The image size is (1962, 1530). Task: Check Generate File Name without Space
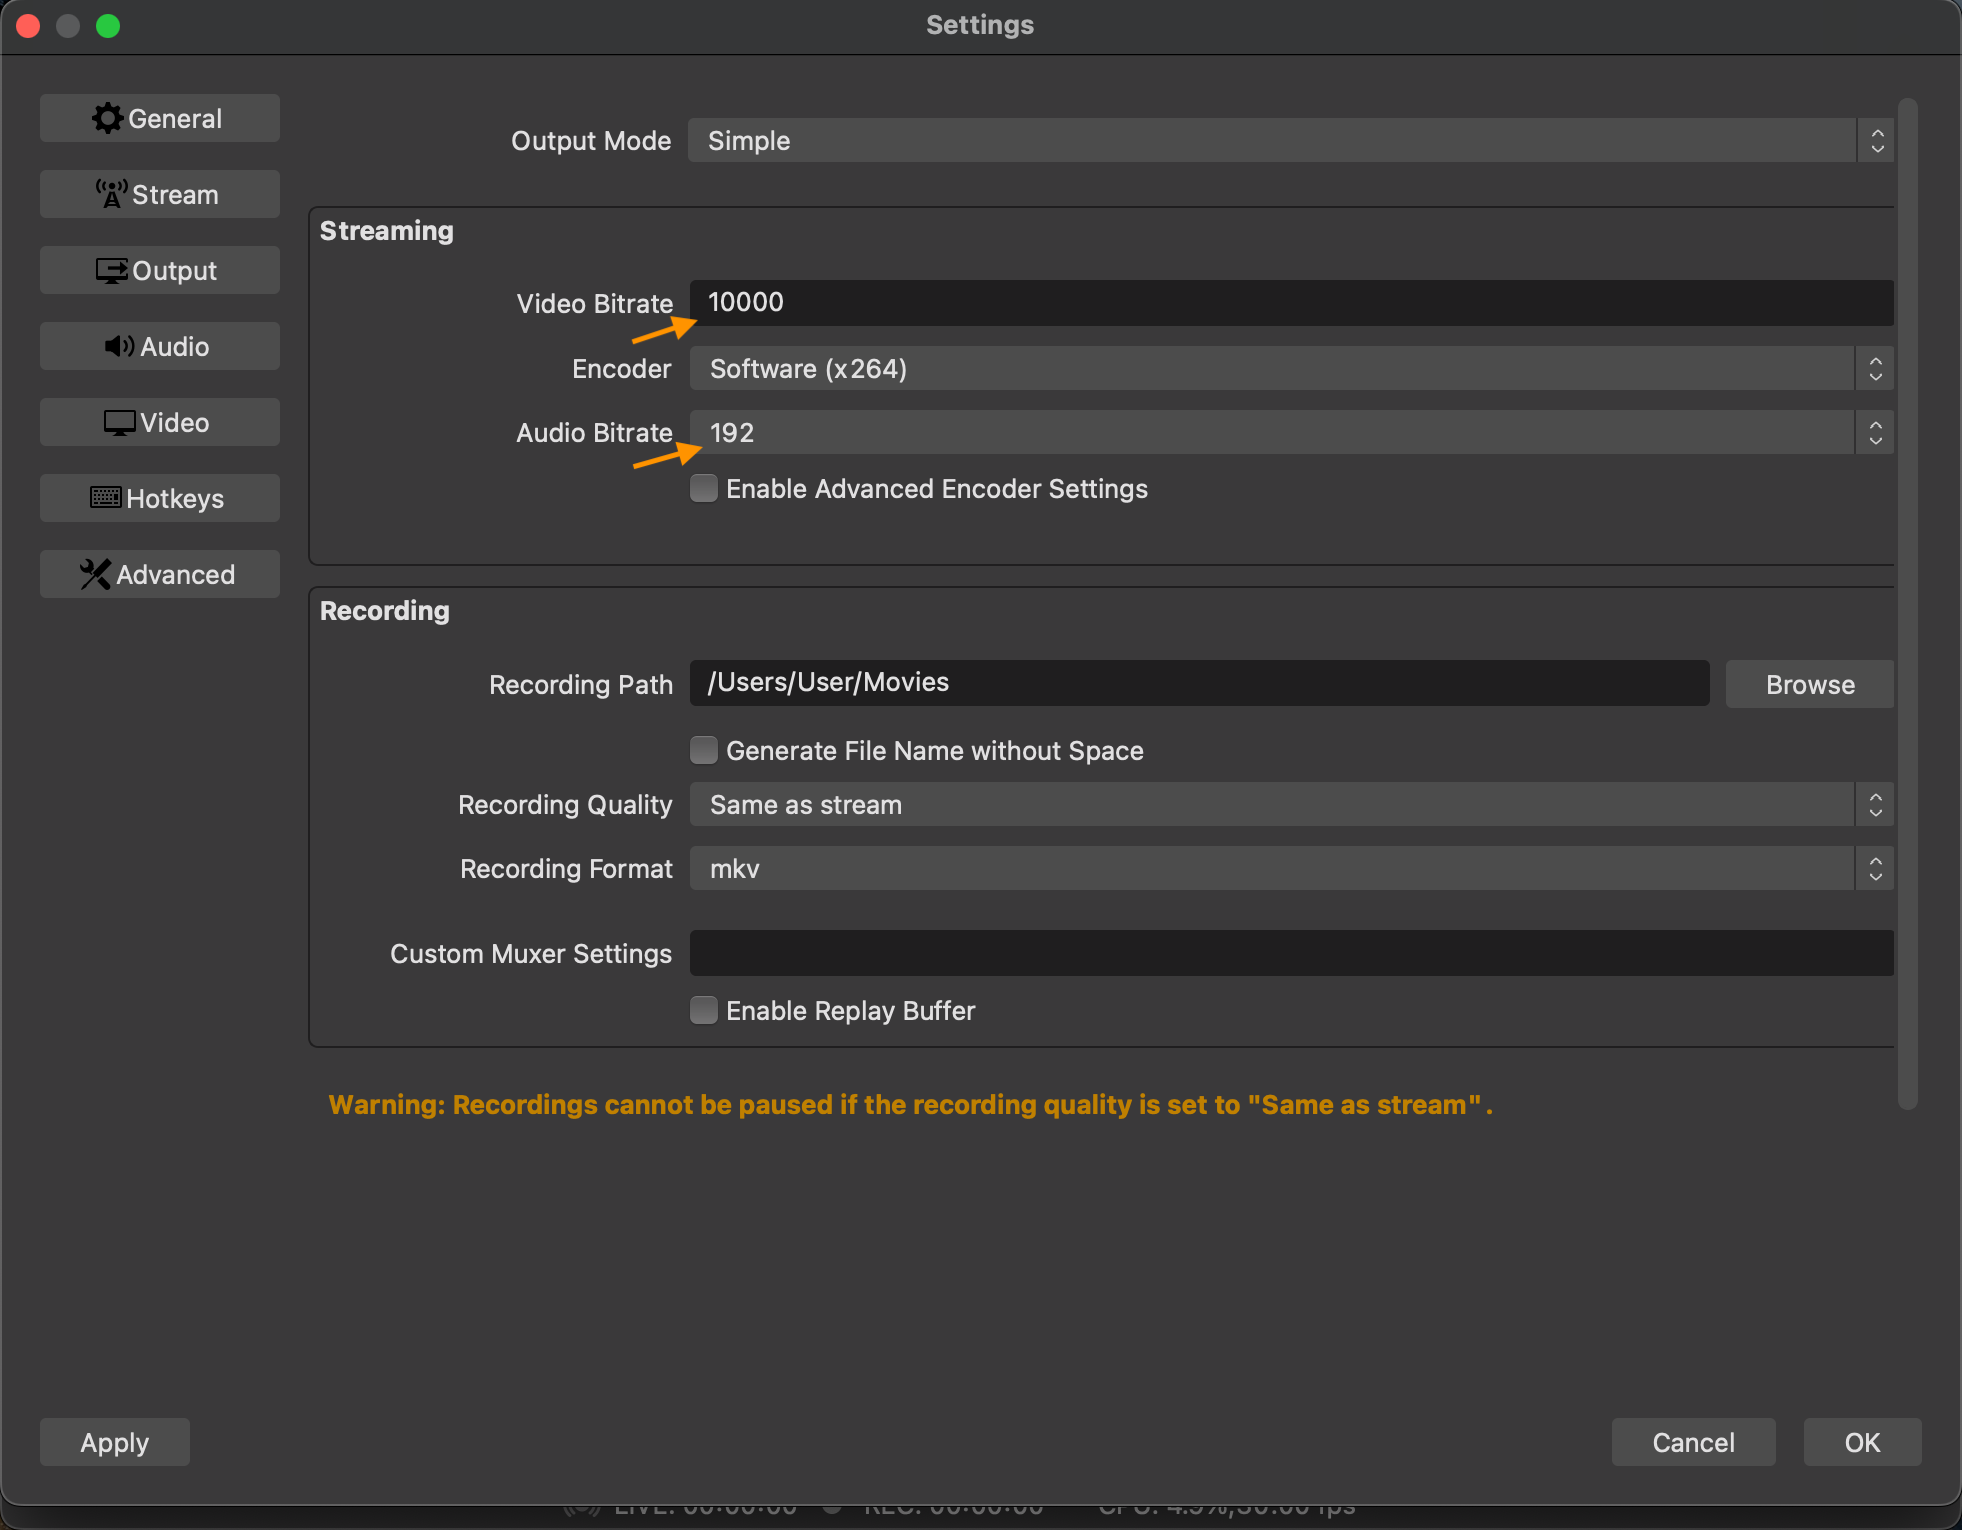(703, 750)
